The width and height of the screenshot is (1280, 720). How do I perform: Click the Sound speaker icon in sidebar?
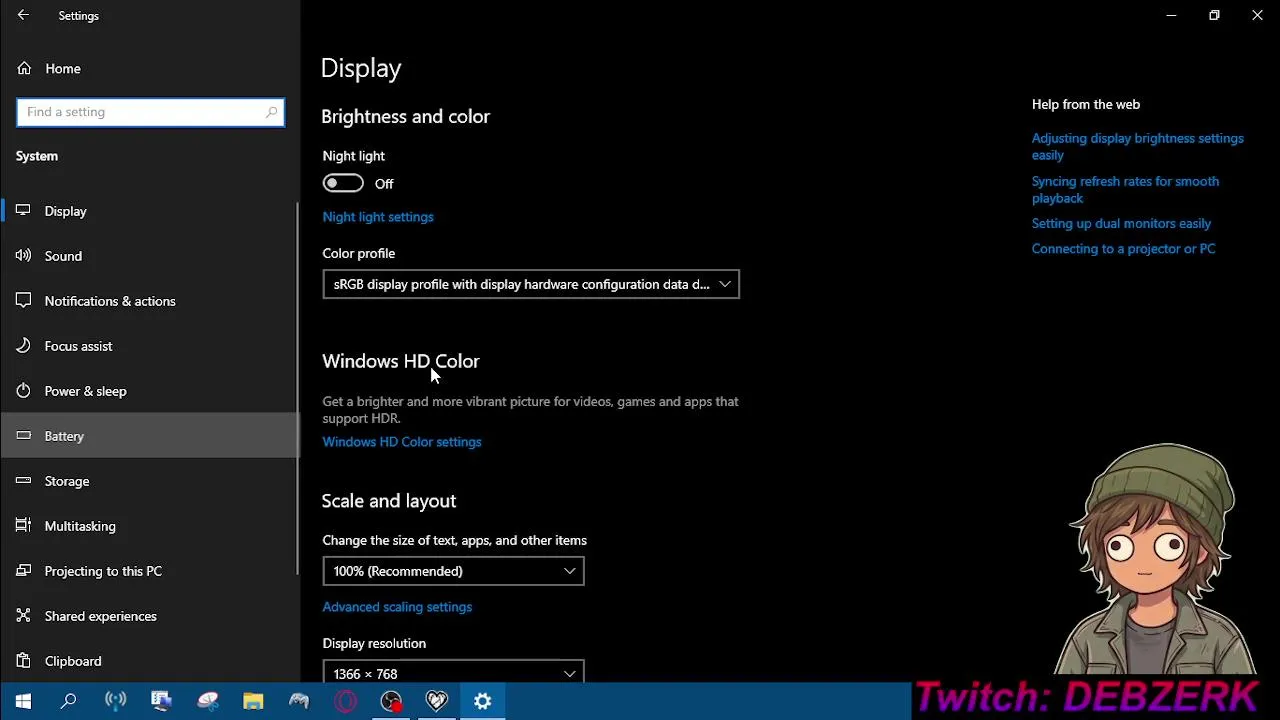24,256
